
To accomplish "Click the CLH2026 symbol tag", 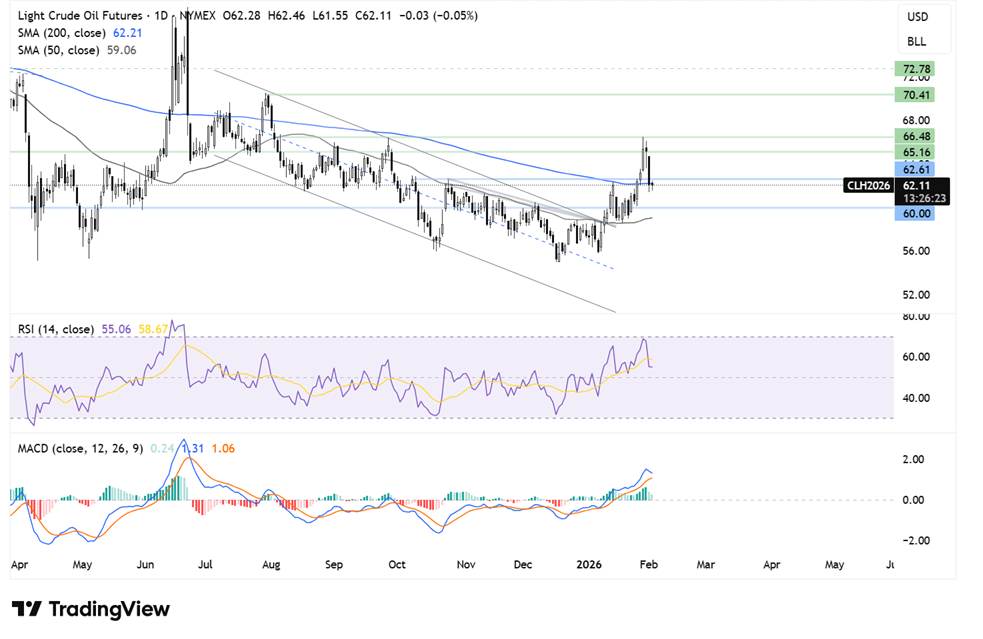I will pos(866,185).
